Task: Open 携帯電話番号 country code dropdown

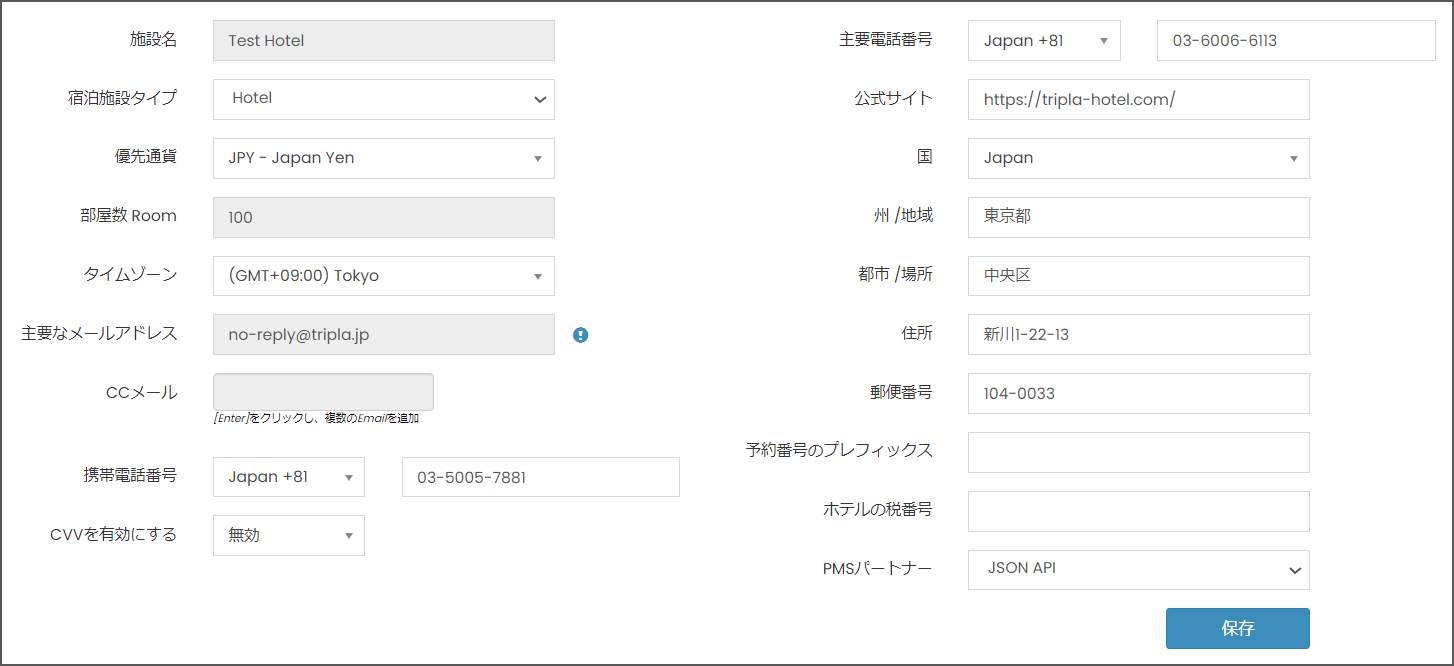Action: [288, 477]
